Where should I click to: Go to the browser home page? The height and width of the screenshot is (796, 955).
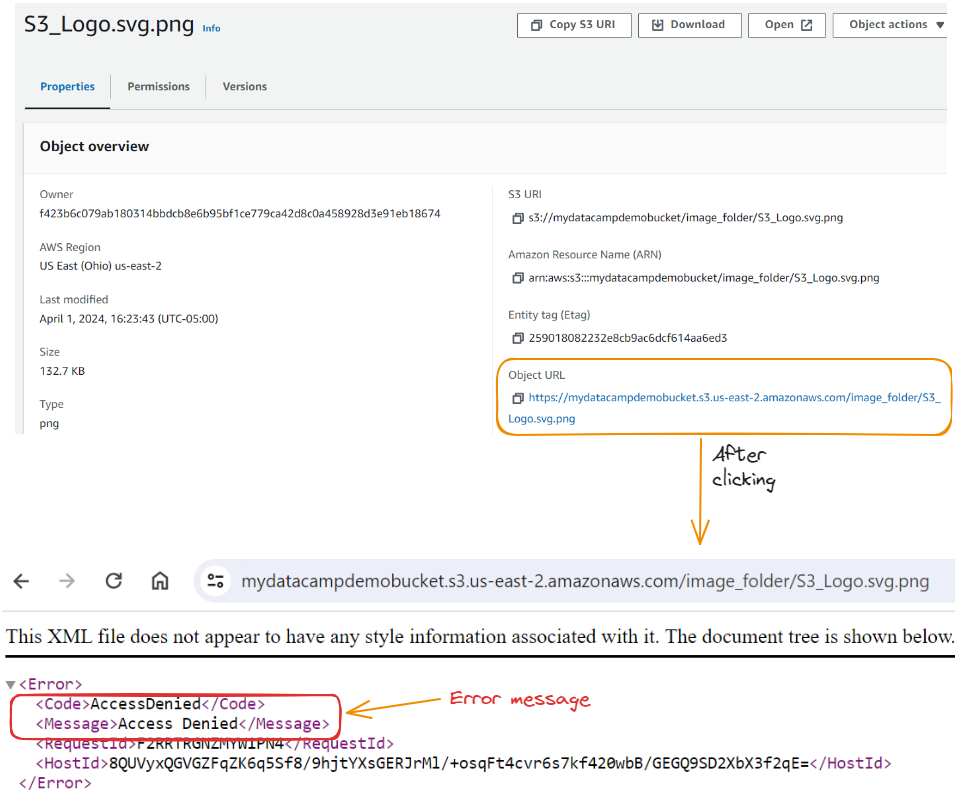tap(160, 581)
